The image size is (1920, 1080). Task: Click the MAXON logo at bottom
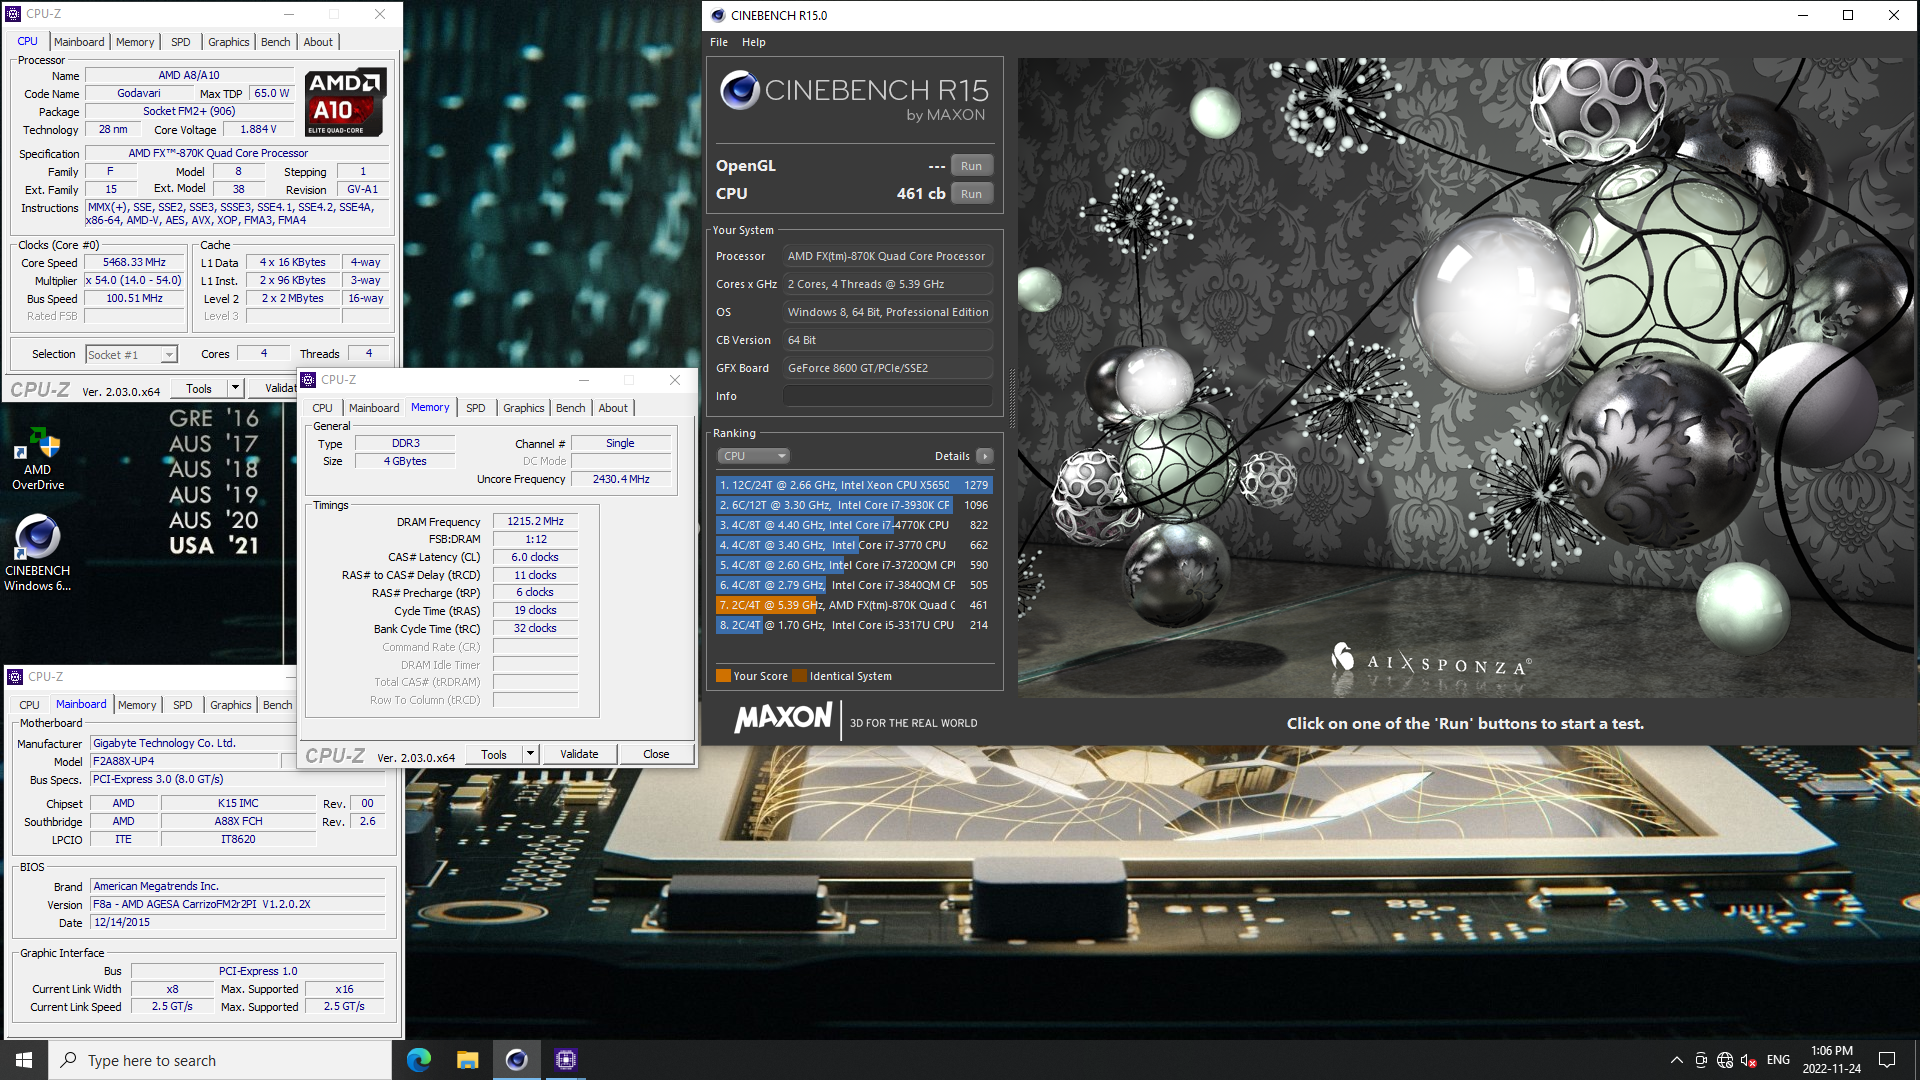pos(783,718)
